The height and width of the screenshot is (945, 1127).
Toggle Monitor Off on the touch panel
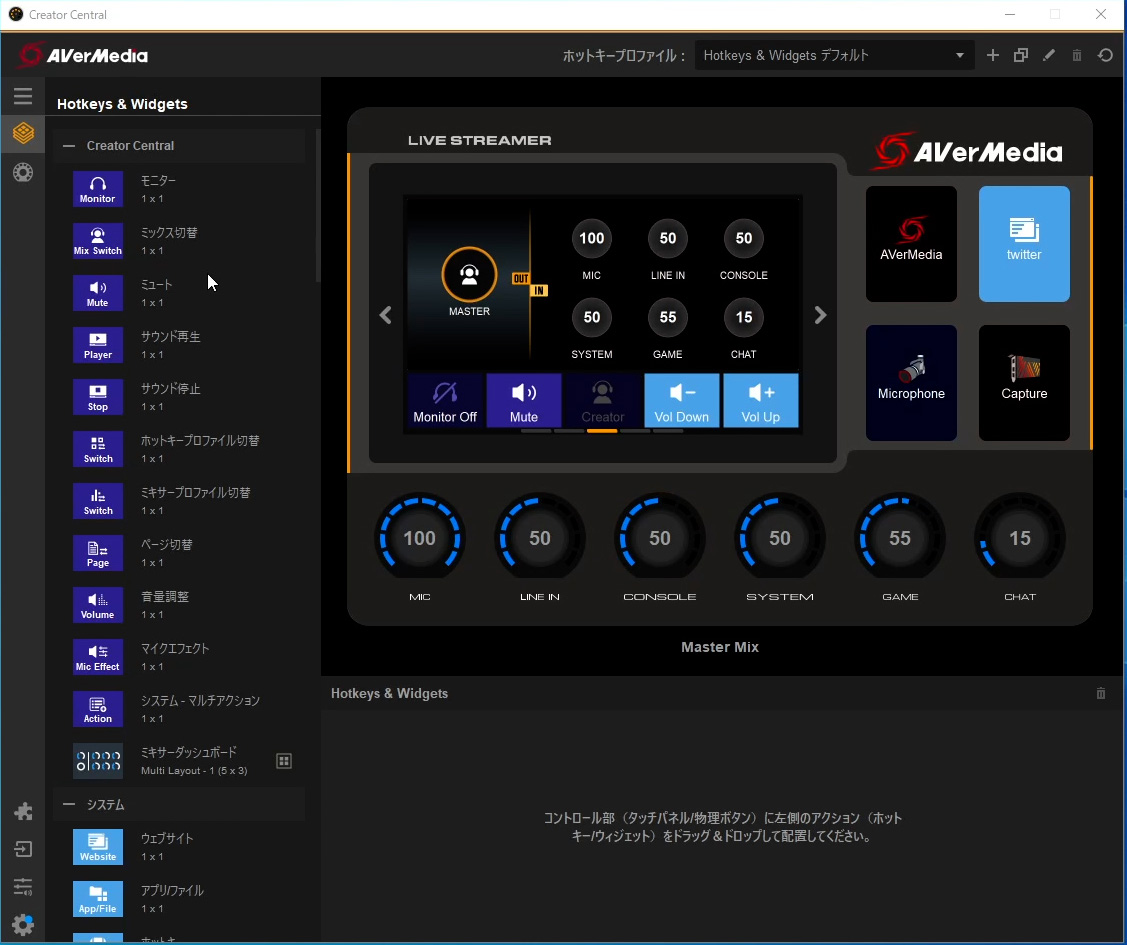(445, 400)
